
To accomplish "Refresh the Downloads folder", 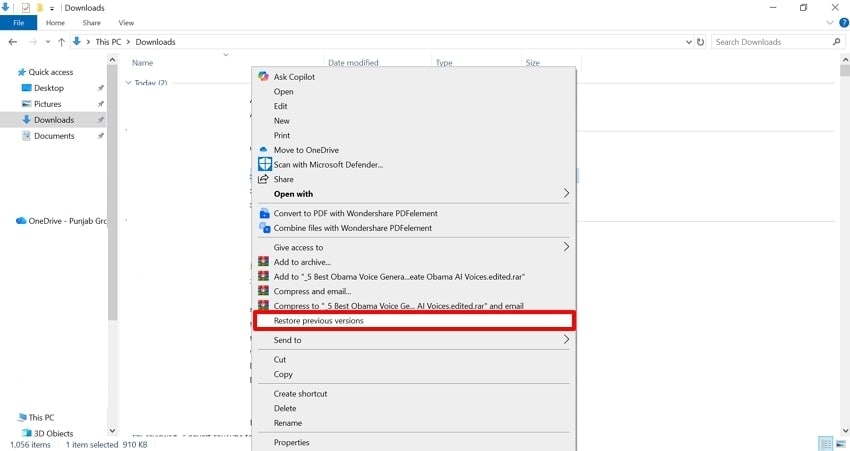I will click(700, 42).
